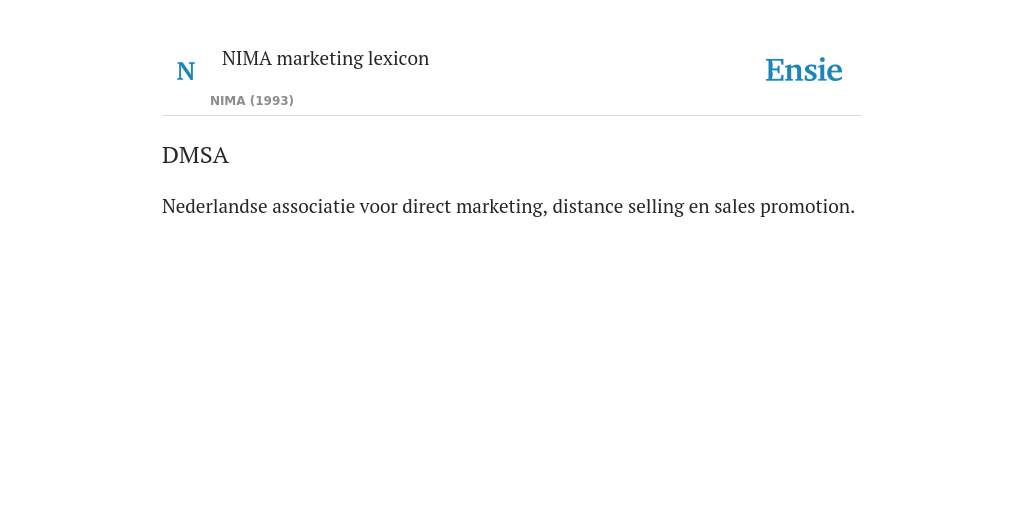Image resolution: width=1024 pixels, height=512 pixels.
Task: Open the NIMA marketing lexicon title
Action: (x=325, y=58)
